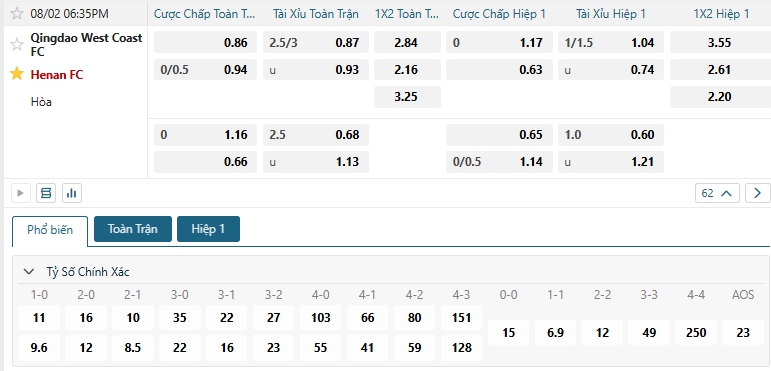771x371 pixels.
Task: Select AOS correct score odds 23
Action: (743, 333)
